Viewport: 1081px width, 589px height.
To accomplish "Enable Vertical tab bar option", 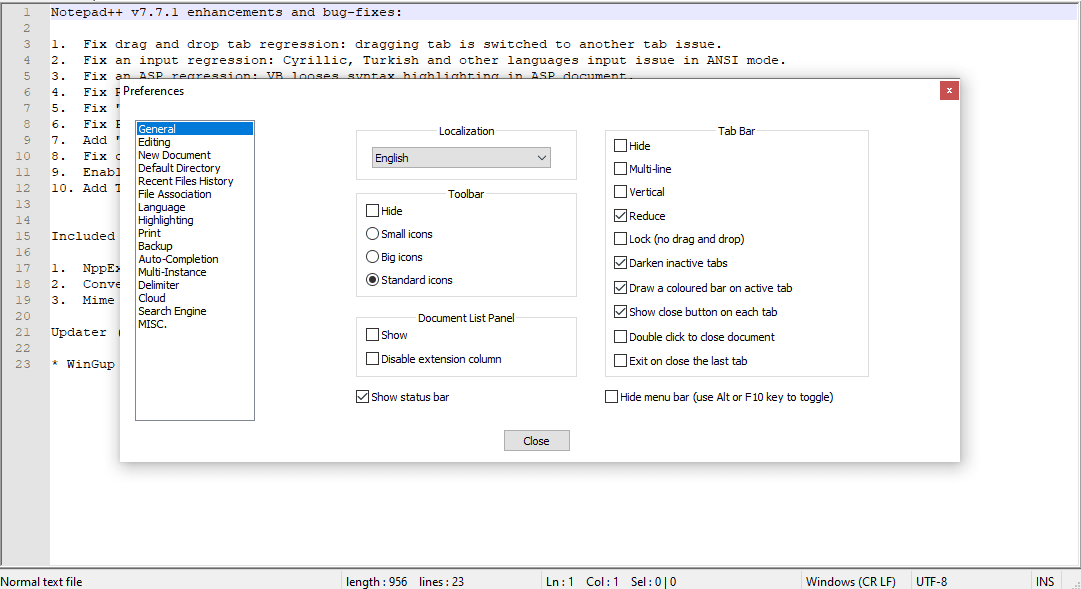I will click(621, 191).
